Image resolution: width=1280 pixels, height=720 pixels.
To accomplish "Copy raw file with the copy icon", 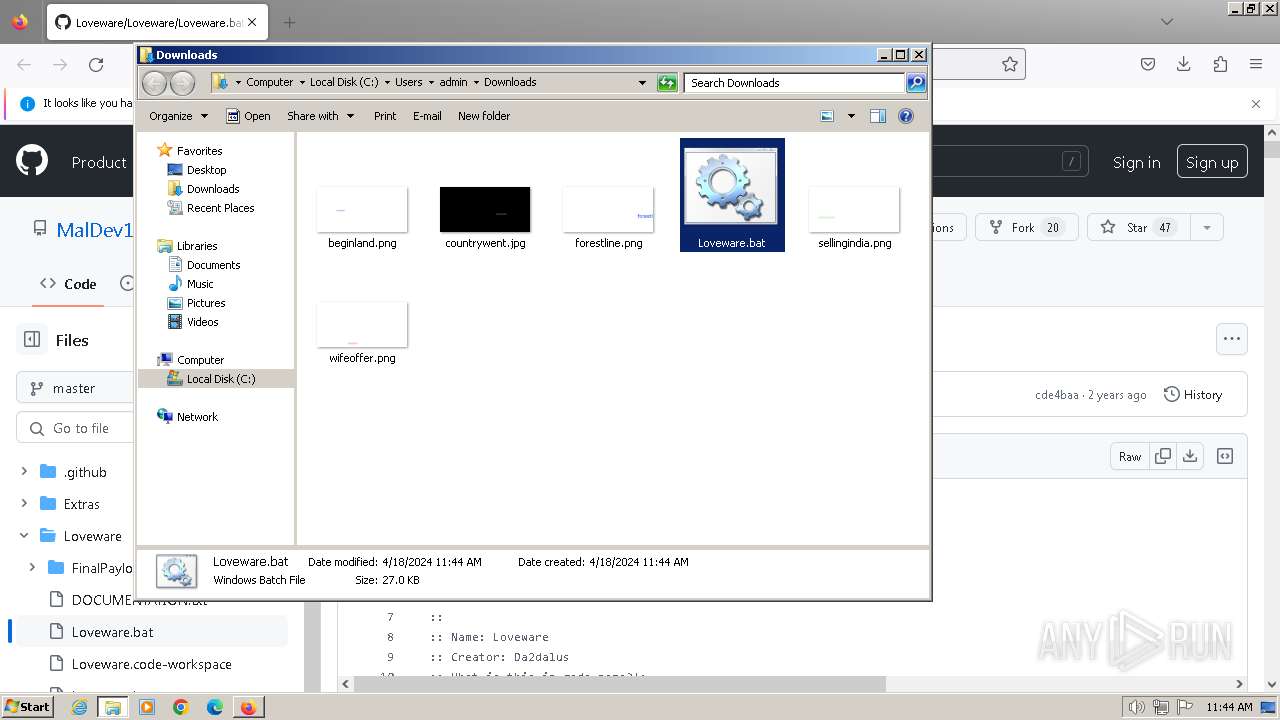I will [1163, 456].
